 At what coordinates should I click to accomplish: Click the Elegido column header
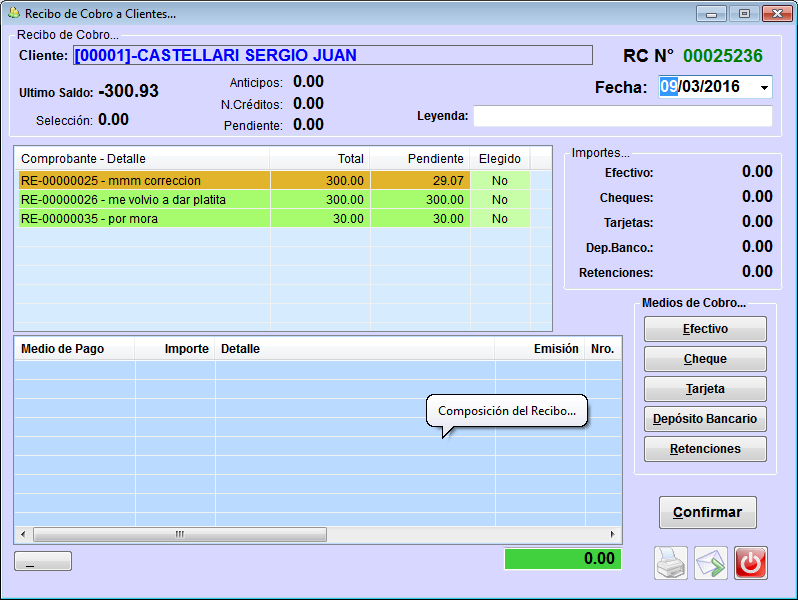click(500, 159)
